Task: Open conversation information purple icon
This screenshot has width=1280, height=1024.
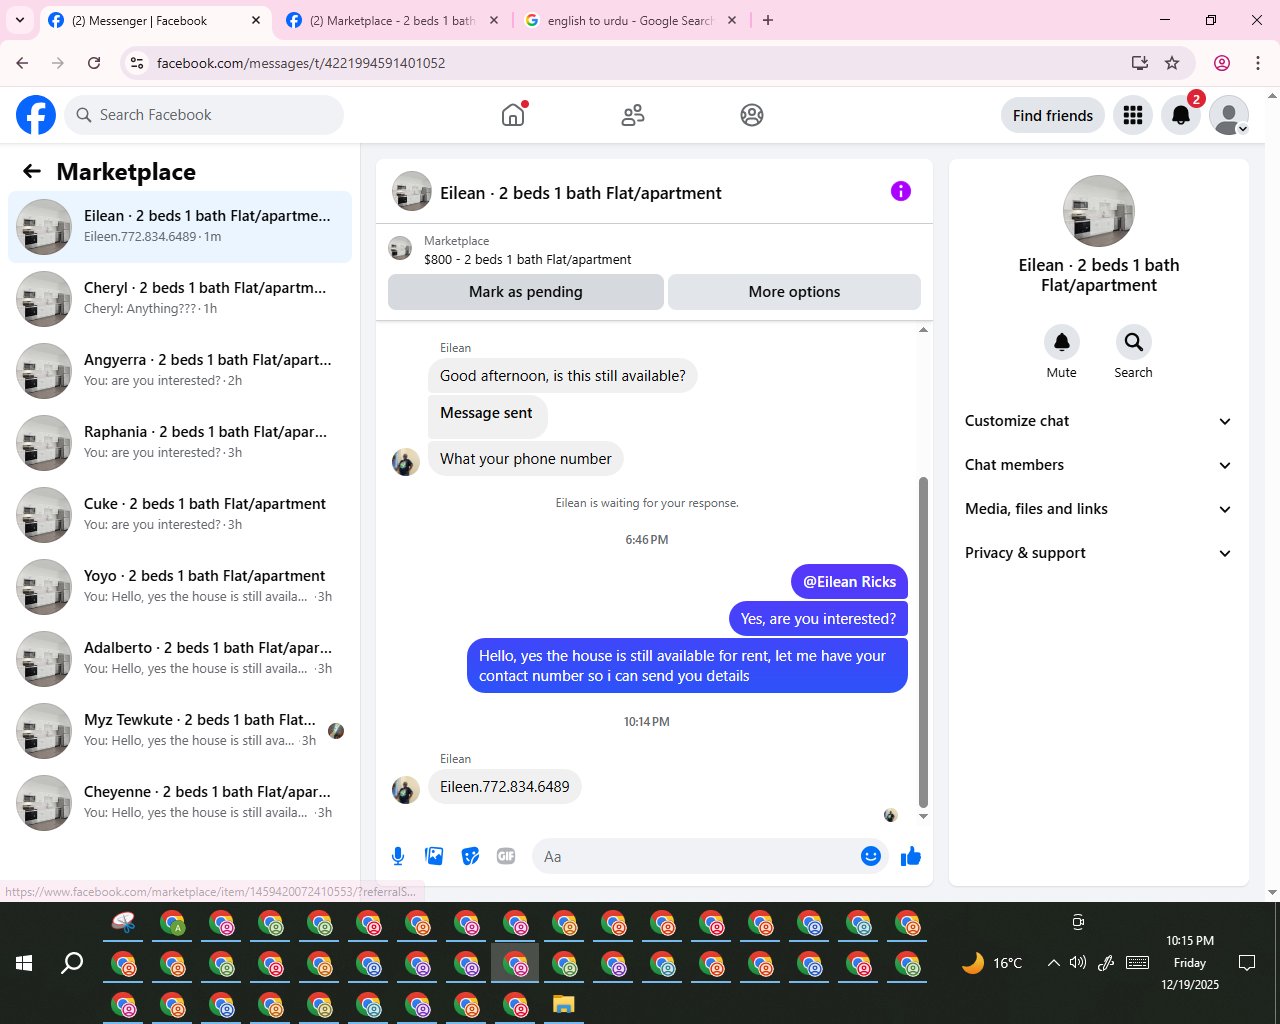Action: point(901,191)
